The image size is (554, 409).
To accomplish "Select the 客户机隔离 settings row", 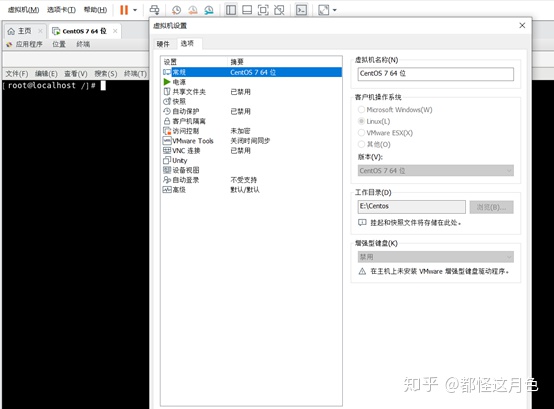I will (252, 121).
